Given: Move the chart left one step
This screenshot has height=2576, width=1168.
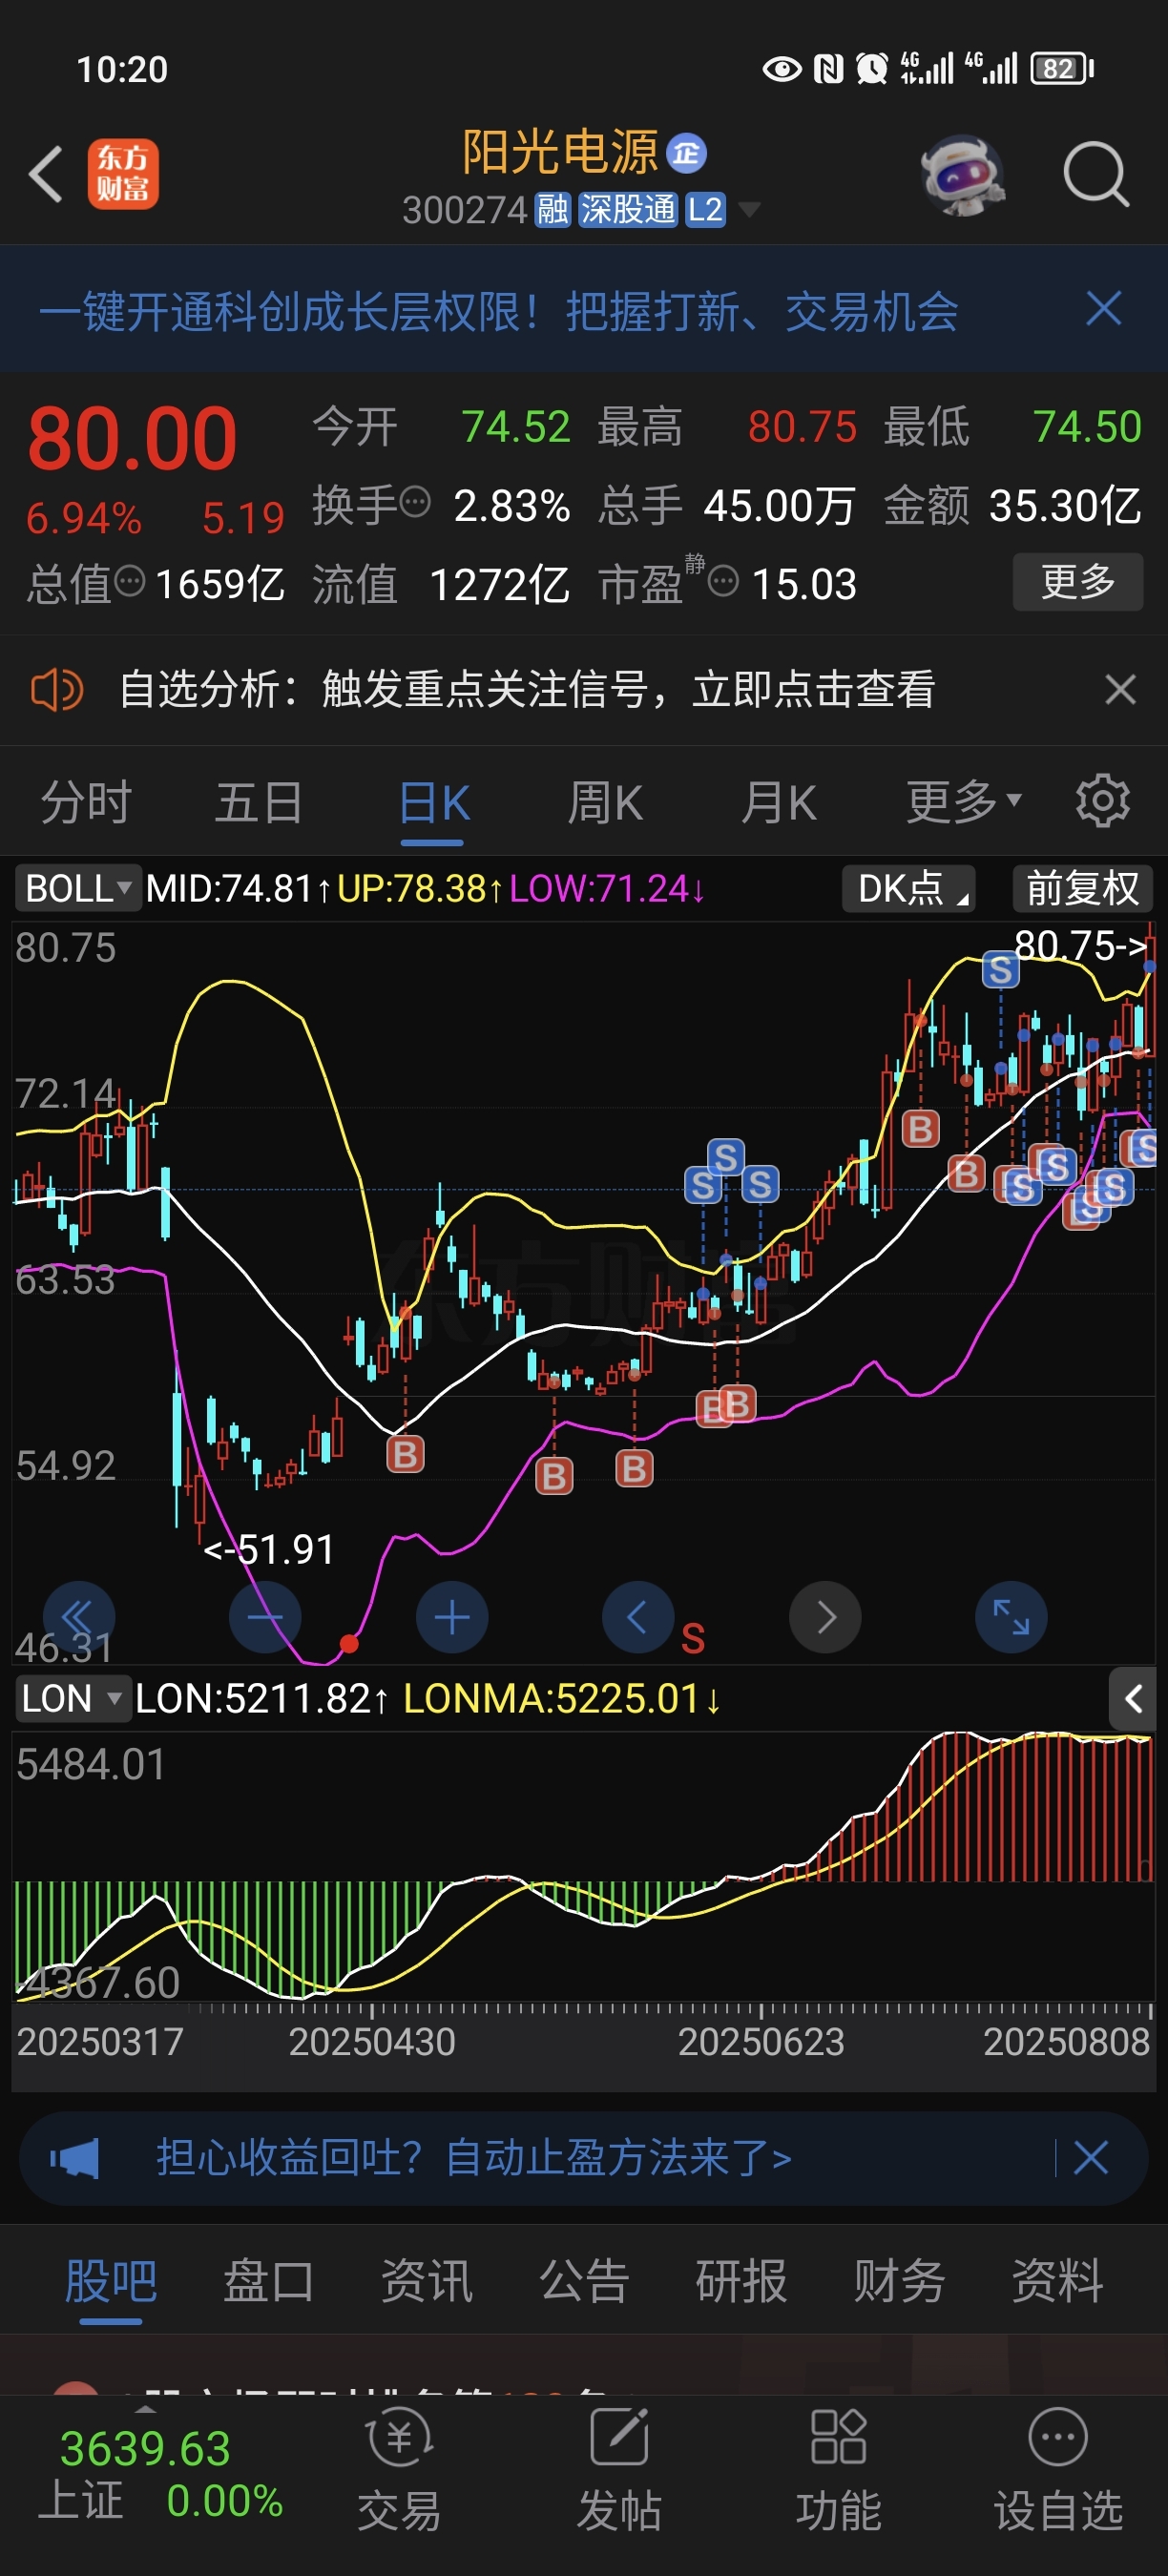Looking at the screenshot, I should tap(638, 1617).
